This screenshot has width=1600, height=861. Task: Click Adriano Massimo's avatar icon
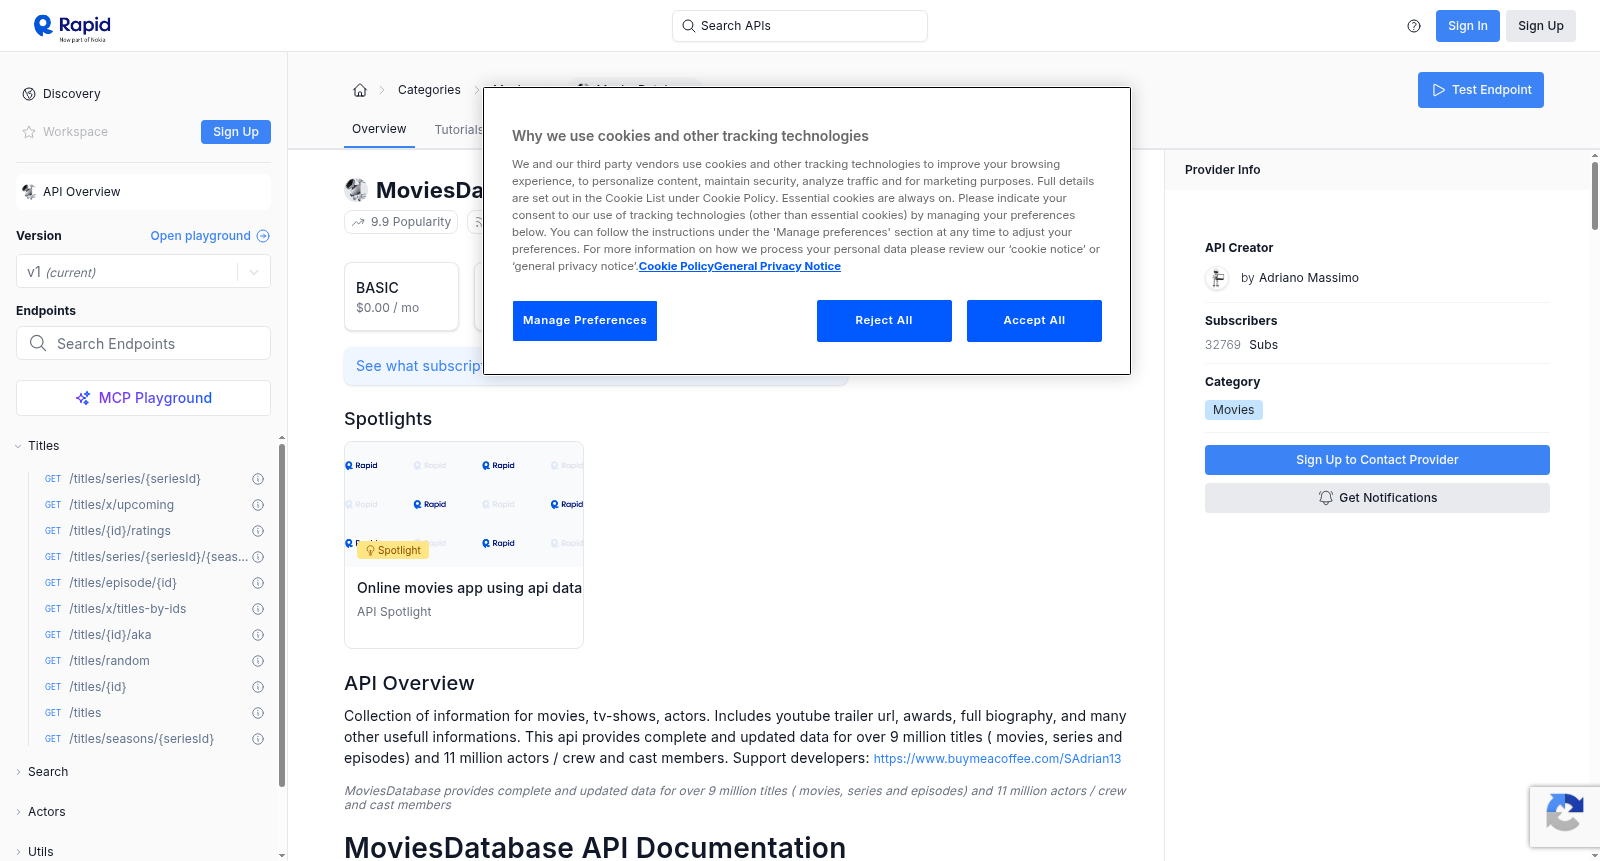1217,278
